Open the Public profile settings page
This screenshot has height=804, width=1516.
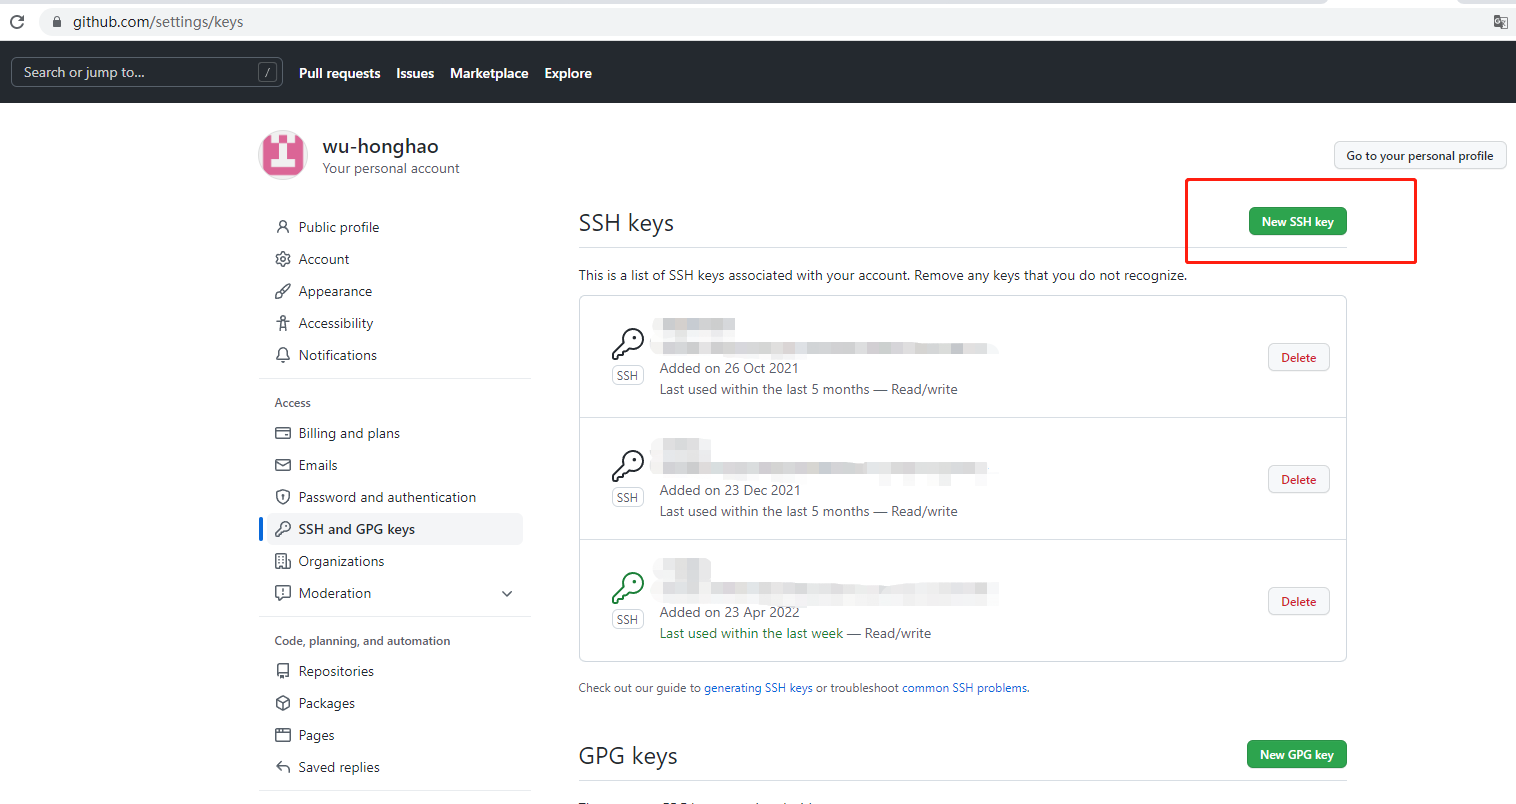click(395, 227)
